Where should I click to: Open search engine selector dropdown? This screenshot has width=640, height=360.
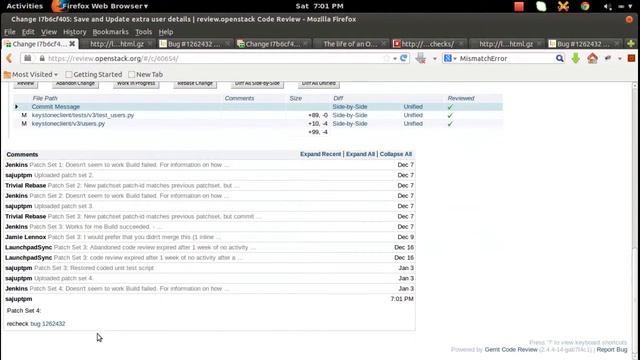455,59
